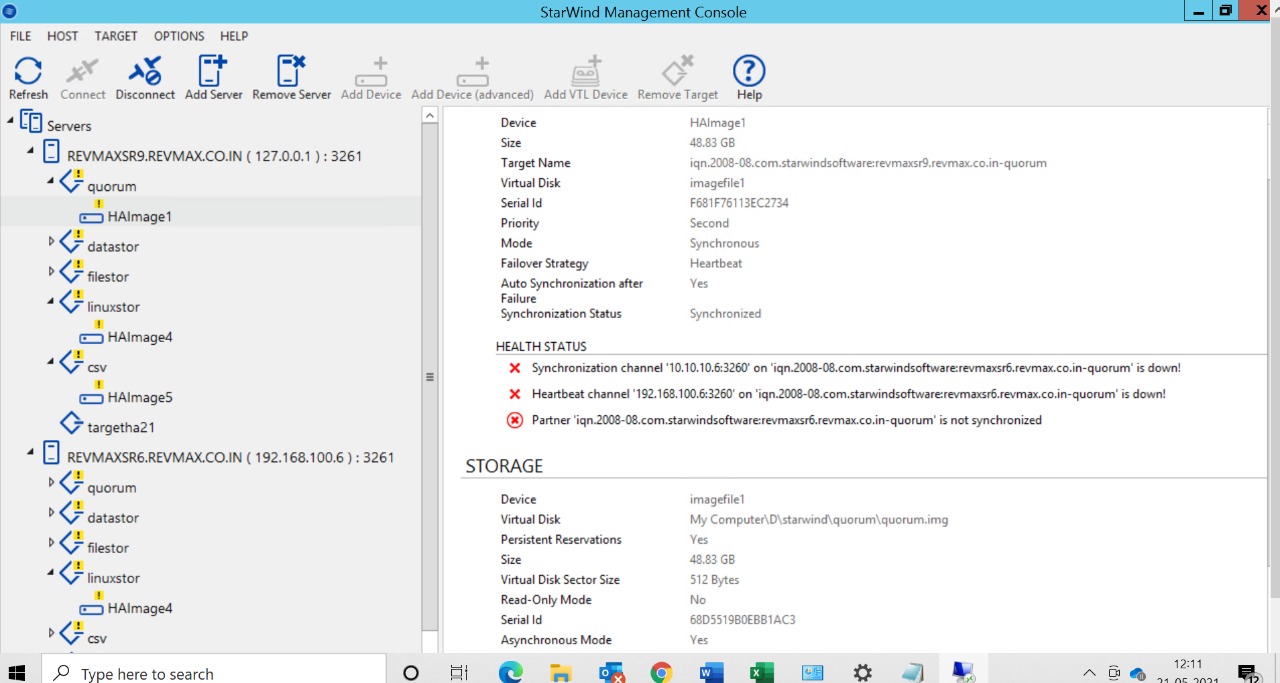1280x683 pixels.
Task: Open Outlook from the taskbar
Action: point(611,673)
